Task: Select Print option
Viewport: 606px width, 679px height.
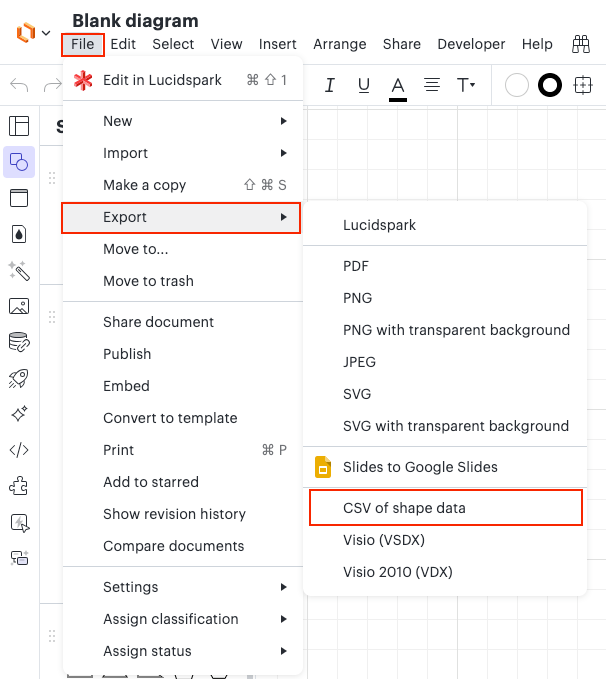Action: tap(182, 451)
